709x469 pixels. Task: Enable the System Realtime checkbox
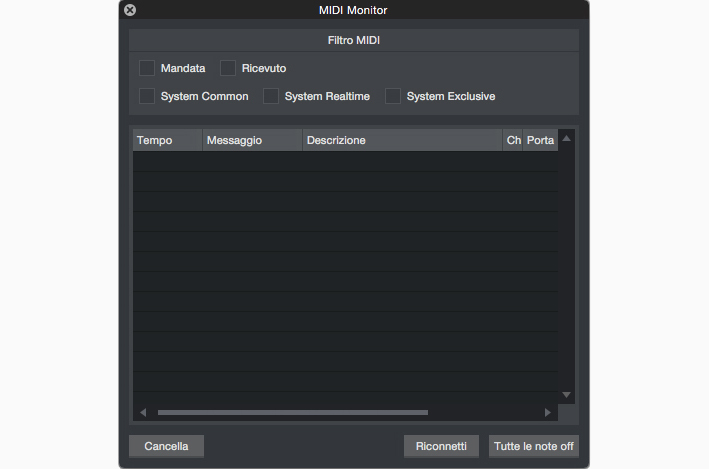pyautogui.click(x=271, y=96)
